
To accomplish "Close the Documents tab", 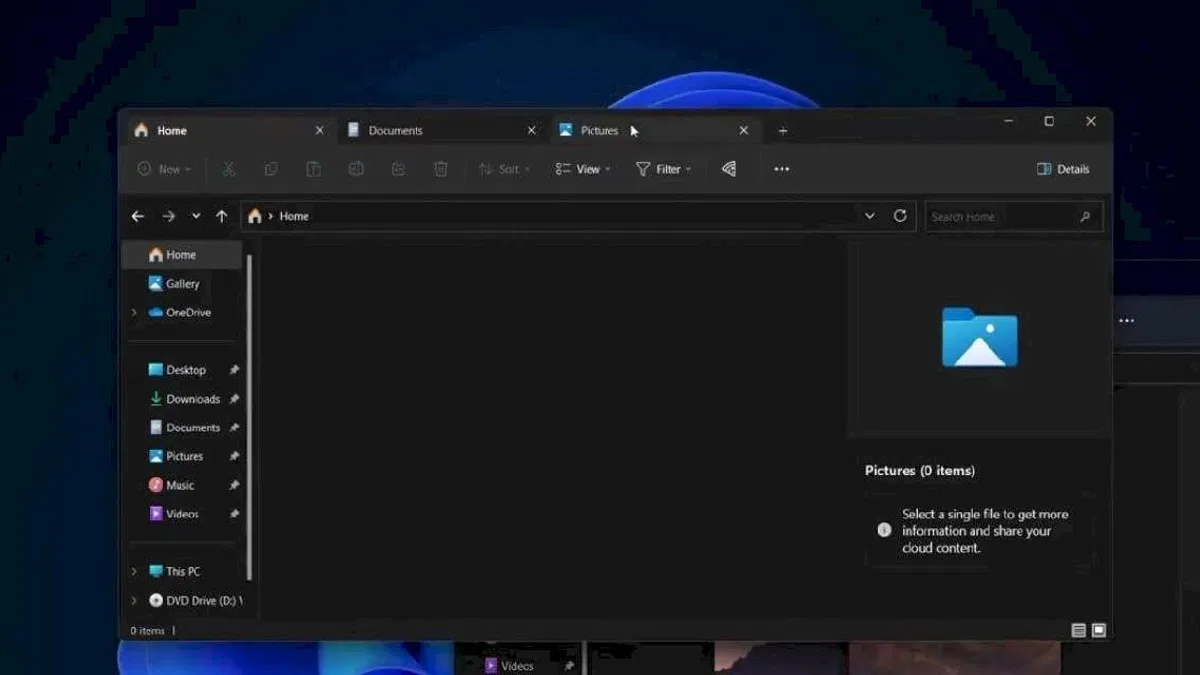I will tap(532, 130).
